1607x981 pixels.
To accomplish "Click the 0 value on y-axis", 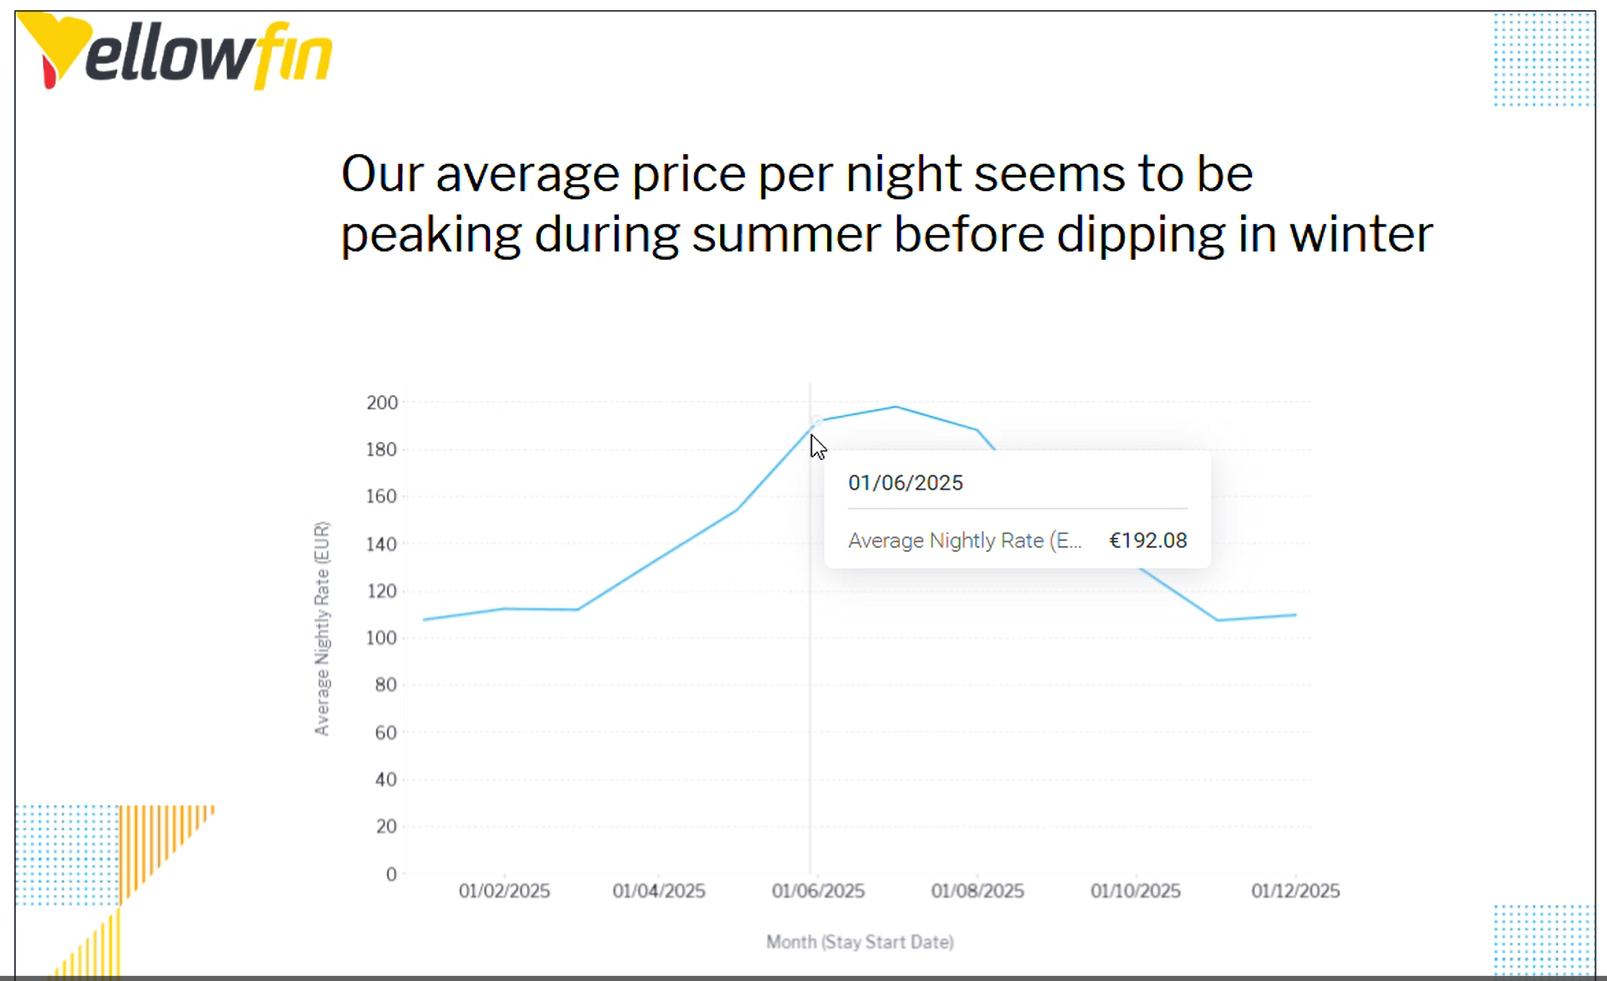I will [391, 874].
